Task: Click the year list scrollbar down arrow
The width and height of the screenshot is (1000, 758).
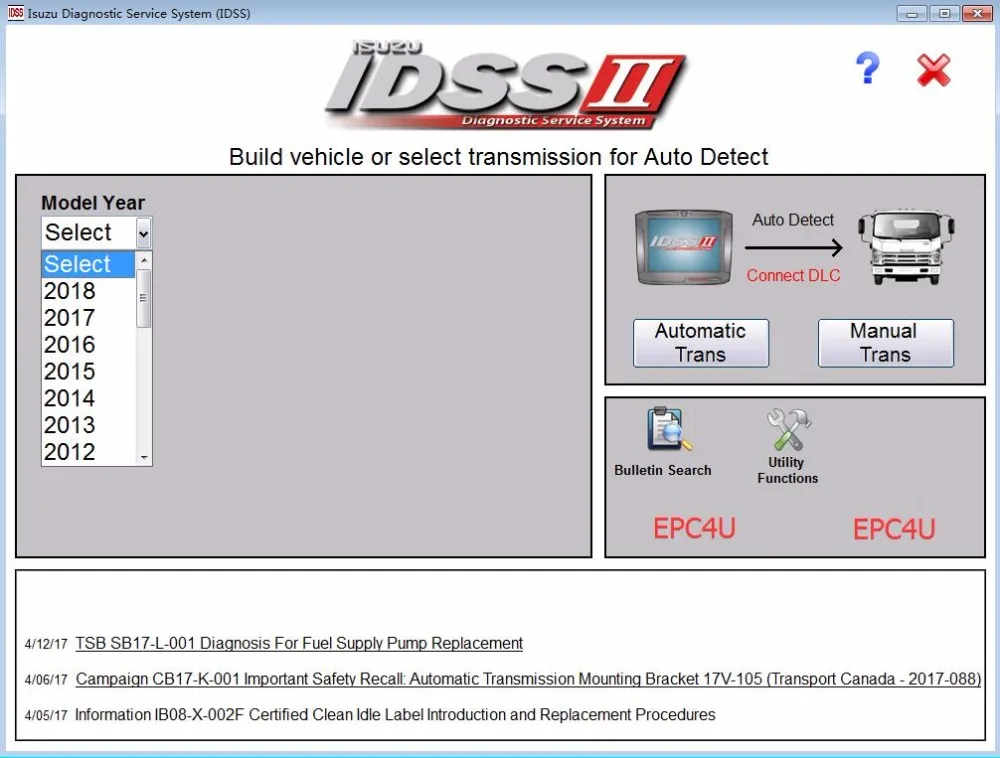Action: (x=144, y=457)
